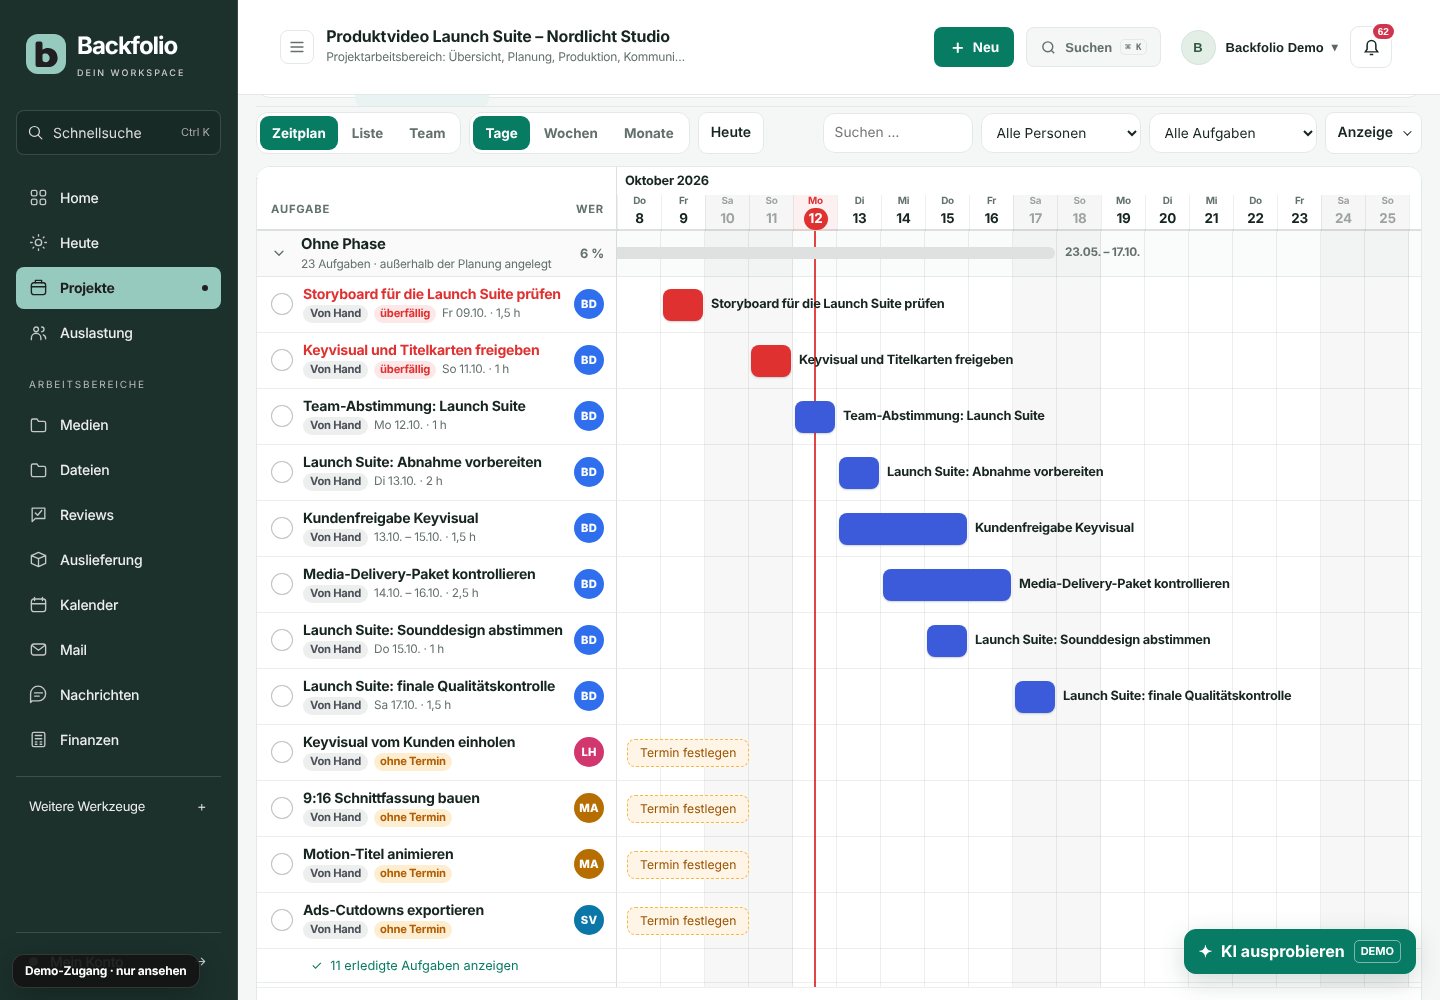The height and width of the screenshot is (1000, 1440).
Task: Click BD avatar on Team-Abstimmung row
Action: [x=589, y=416]
